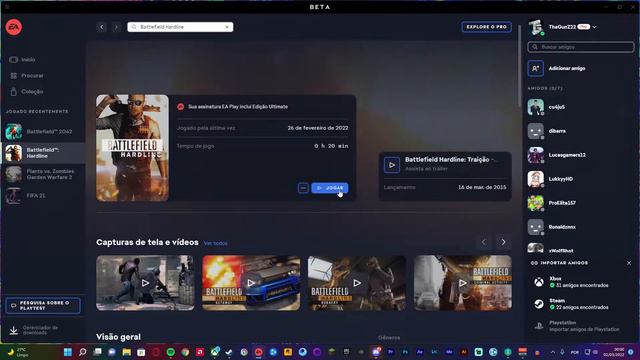The width and height of the screenshot is (640, 360).
Task: Open friend dibarra in friends list
Action: (x=580, y=131)
